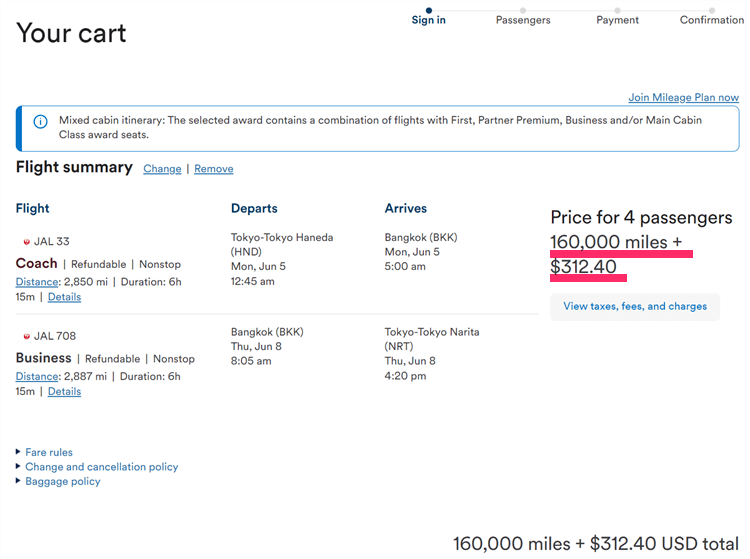Screen dimensions: 750x559
Task: Select the Payment step
Action: [x=617, y=20]
